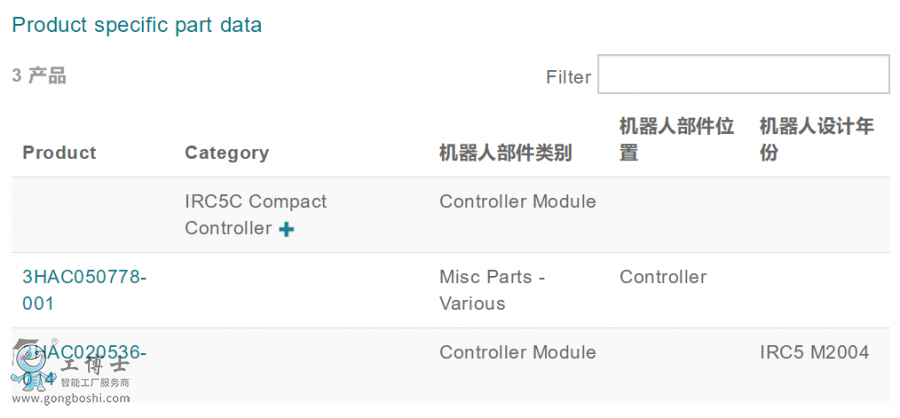
Task: Select the IRC5 M2004 design year cell
Action: tap(814, 352)
